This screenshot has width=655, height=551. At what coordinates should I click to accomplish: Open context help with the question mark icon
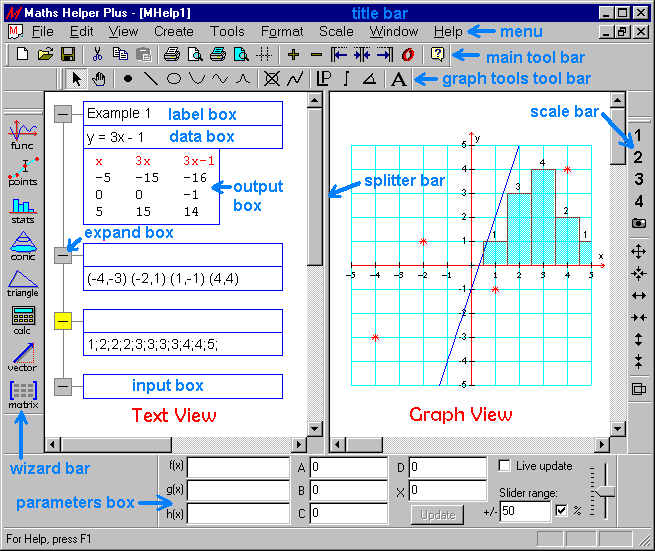coord(437,54)
